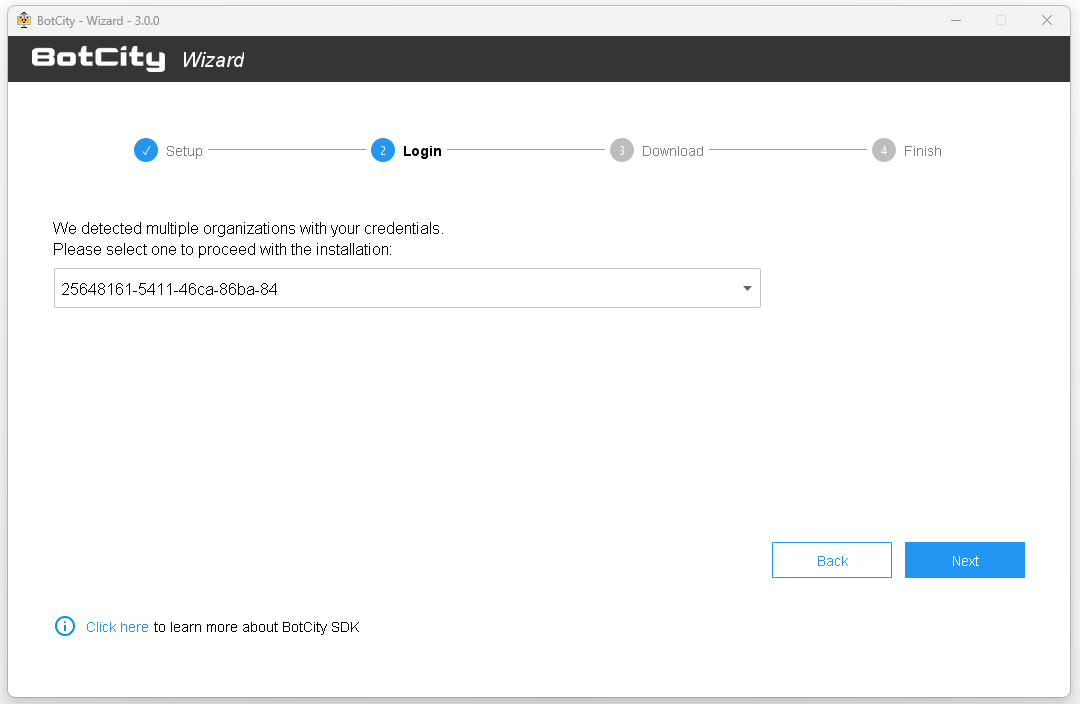This screenshot has width=1080, height=704.
Task: Click the Download step circle icon
Action: pos(622,150)
